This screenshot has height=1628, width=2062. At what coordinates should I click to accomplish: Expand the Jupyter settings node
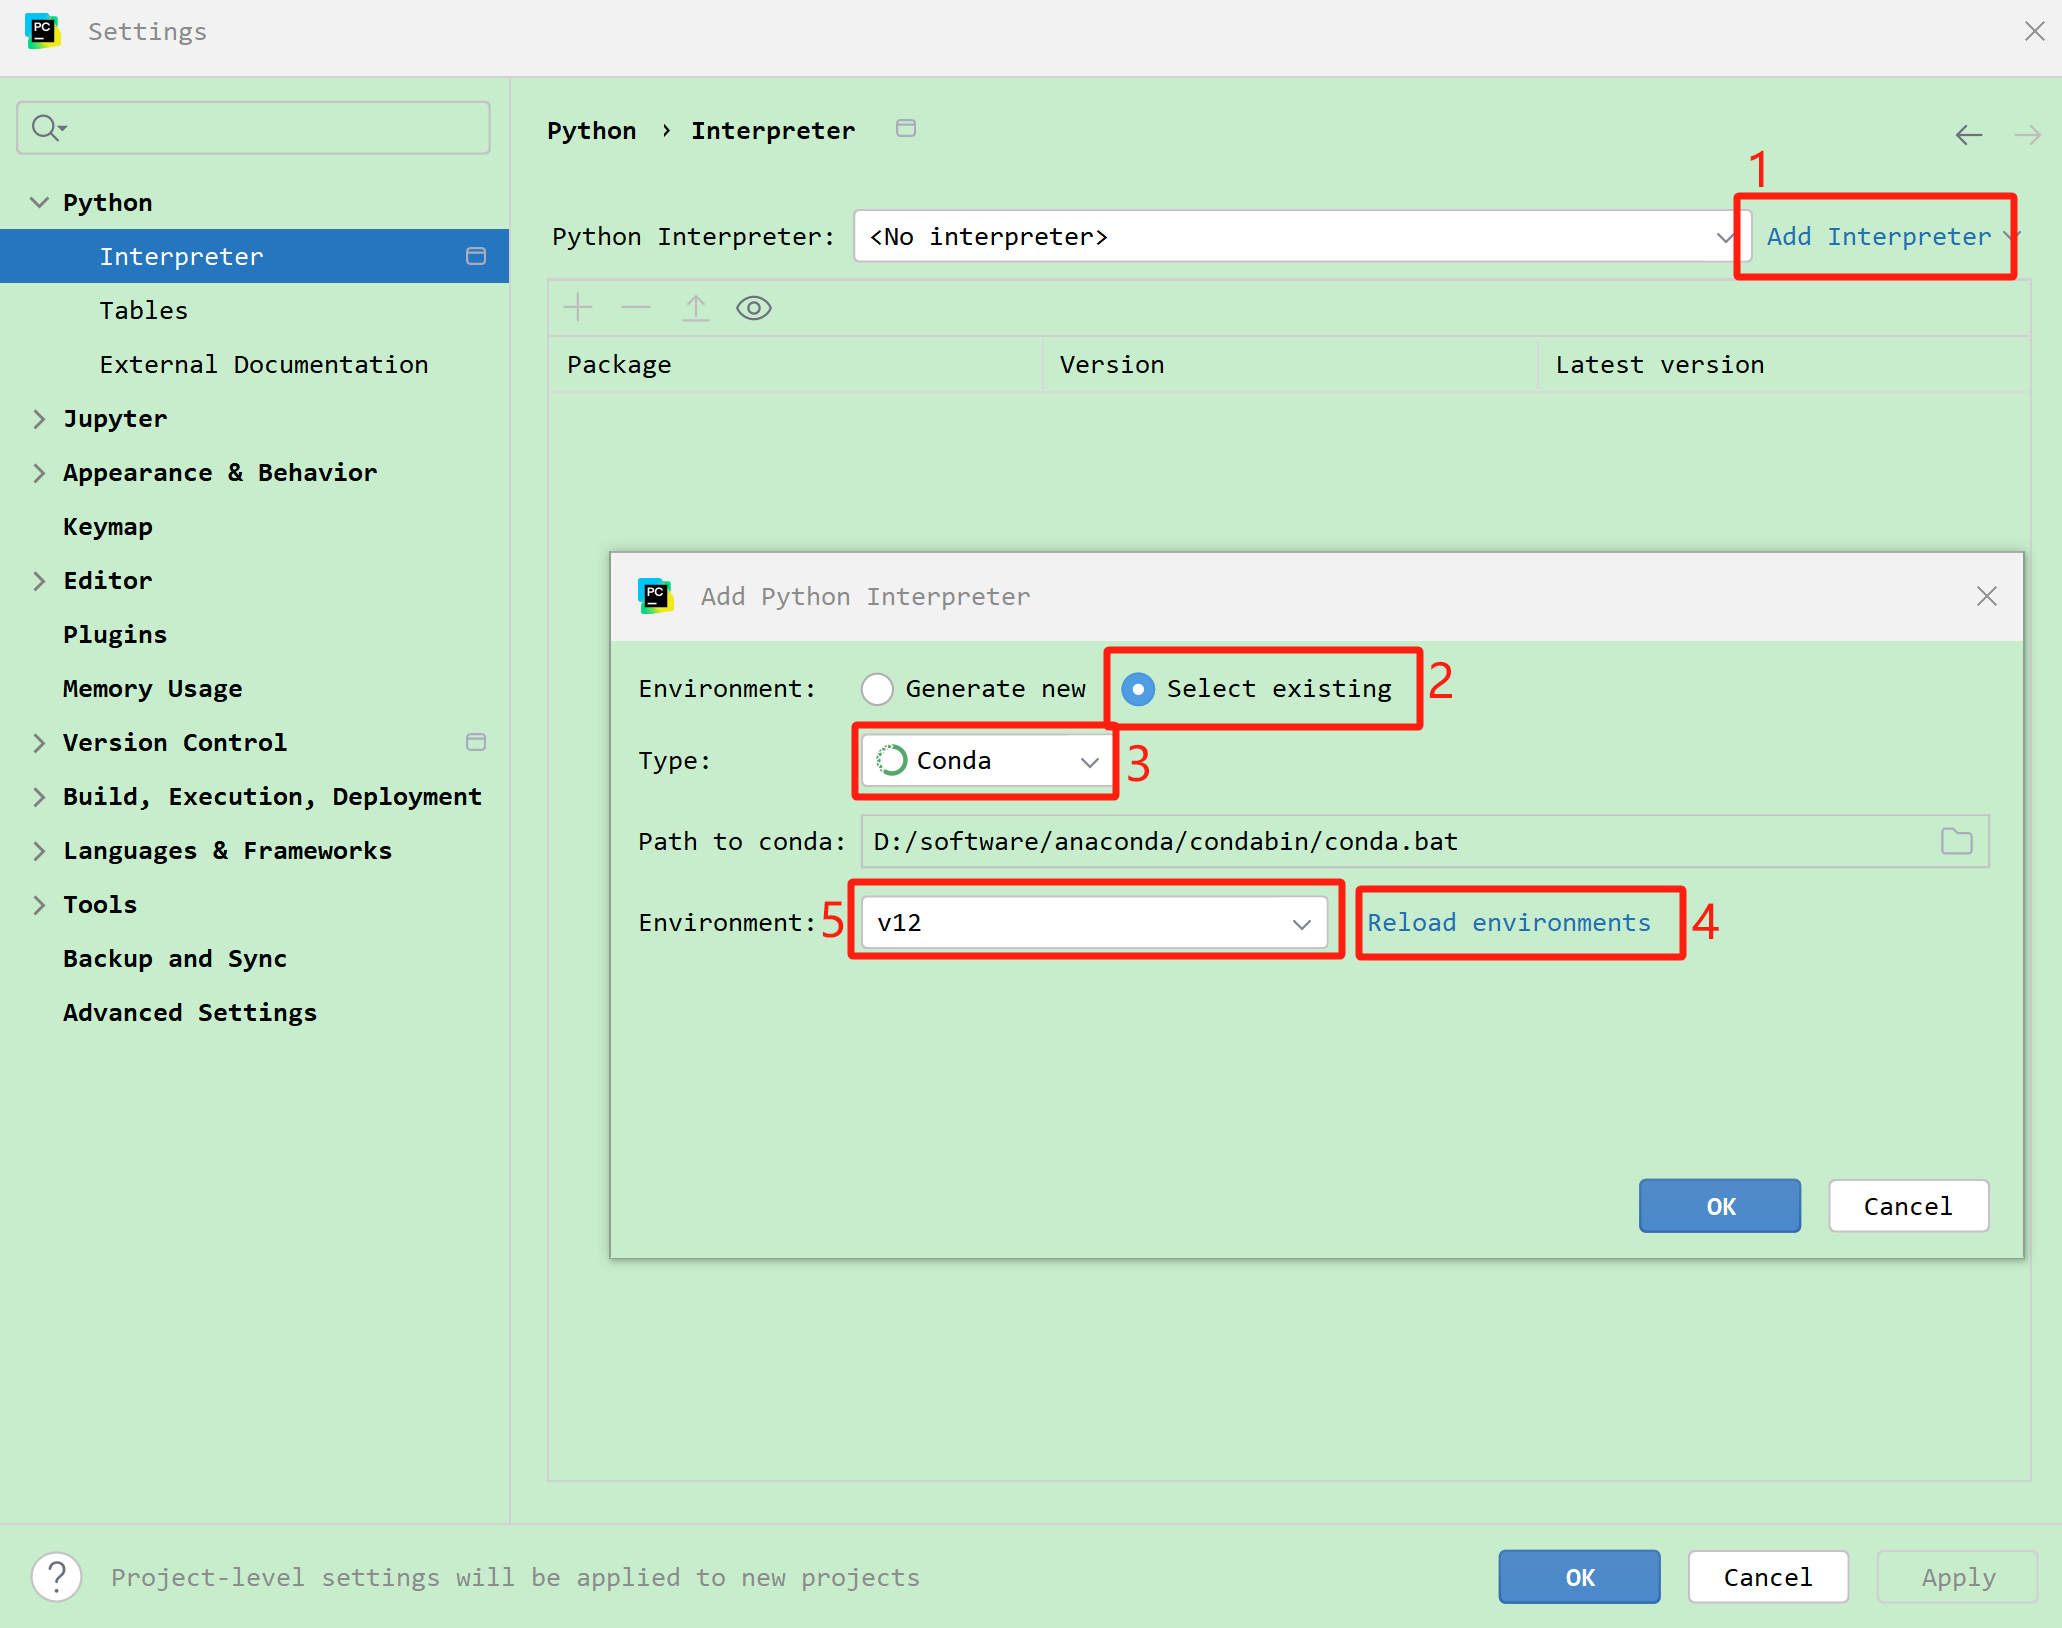[39, 419]
